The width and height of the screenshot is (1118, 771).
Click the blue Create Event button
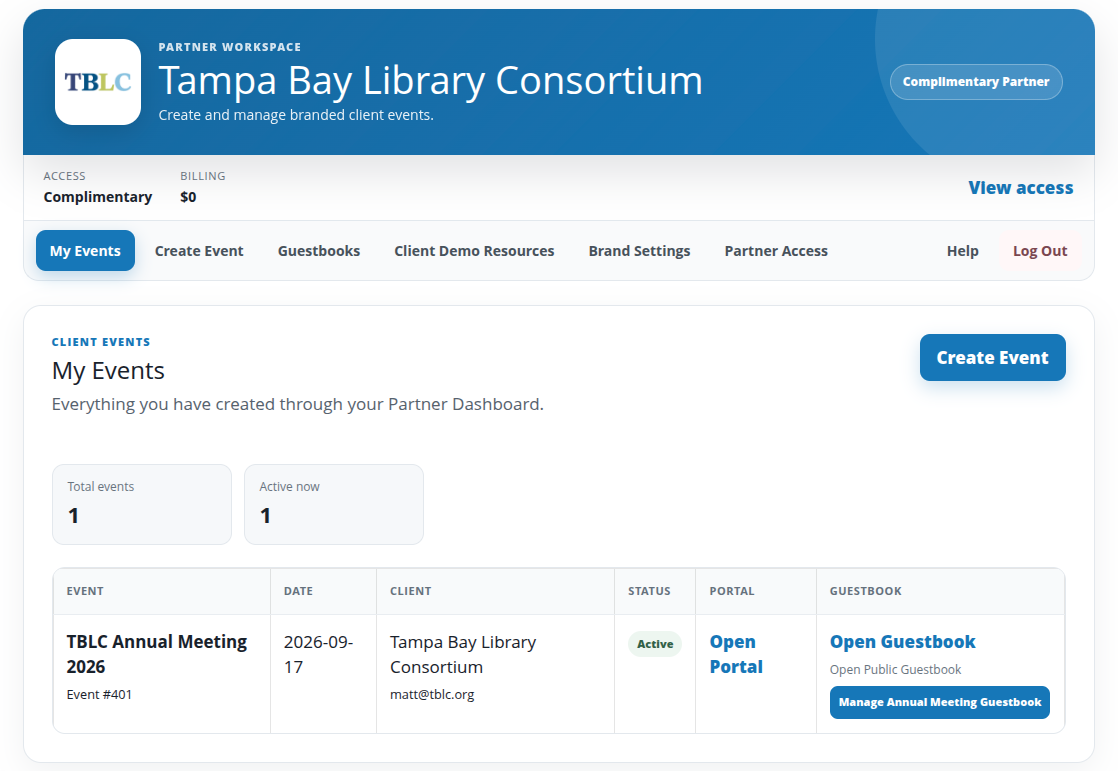pos(993,357)
